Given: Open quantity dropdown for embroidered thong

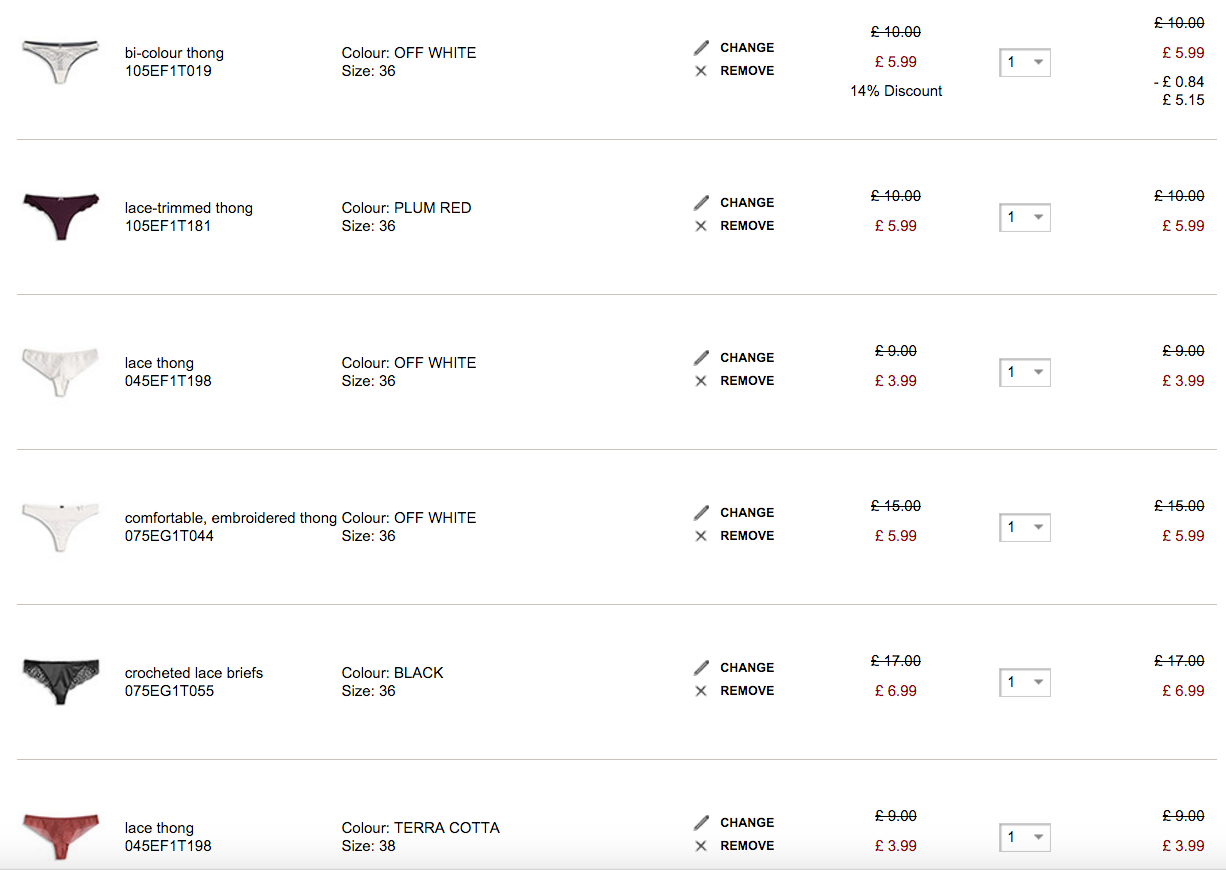Looking at the screenshot, I should point(1025,527).
